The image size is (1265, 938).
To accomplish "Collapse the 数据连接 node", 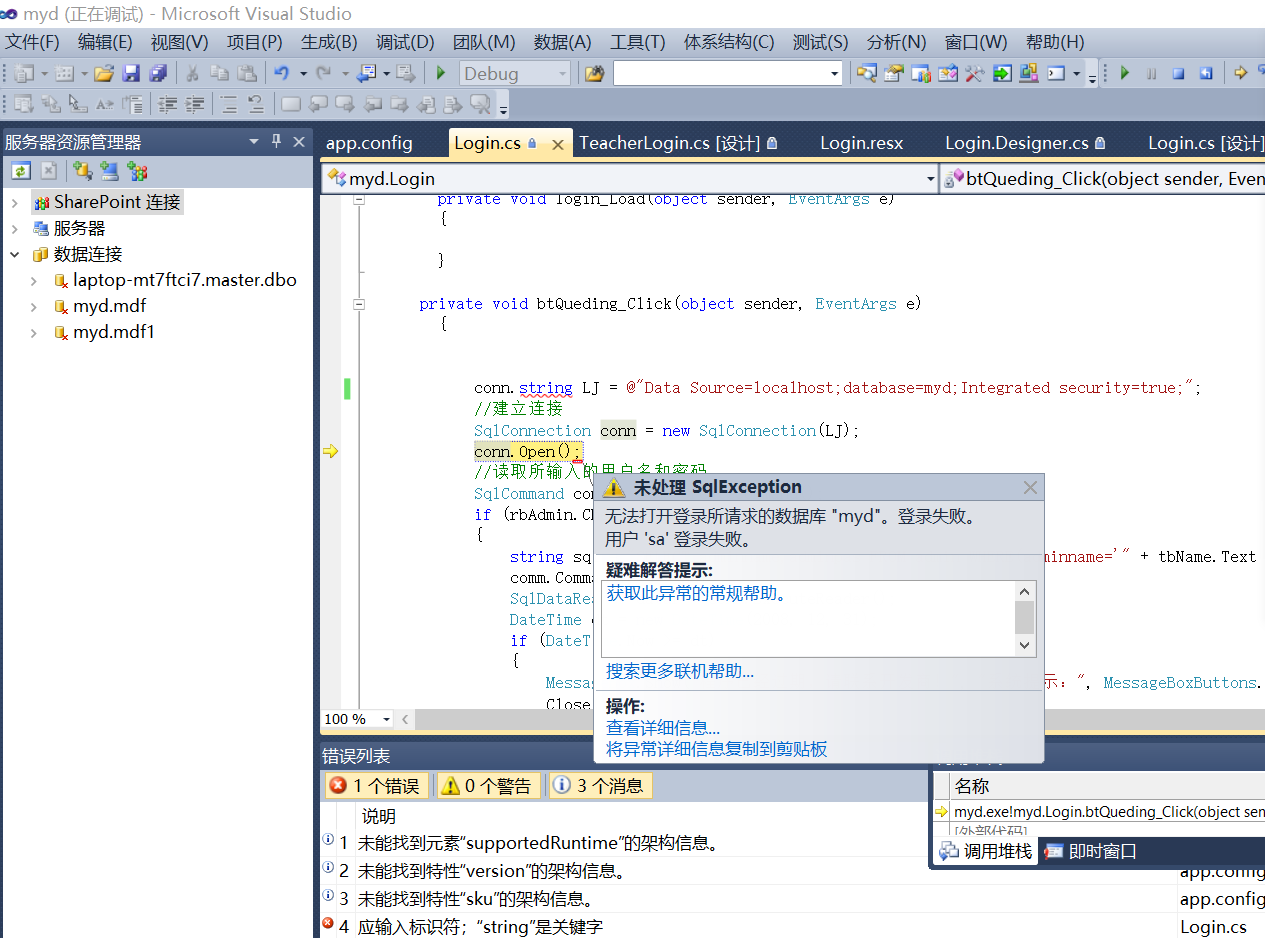I will [x=15, y=255].
